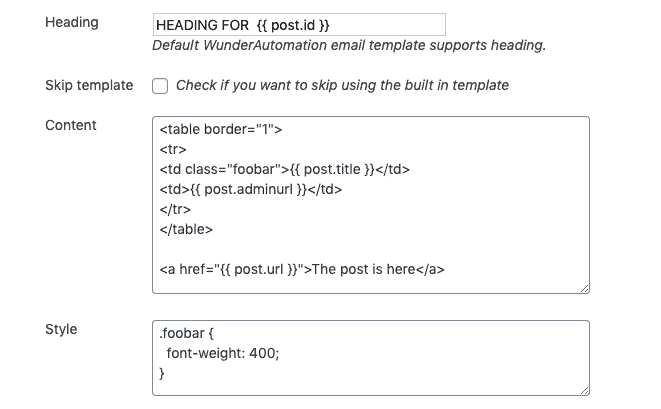Click the Skip template label
Image resolution: width=661 pixels, height=409 pixels.
[x=89, y=85]
